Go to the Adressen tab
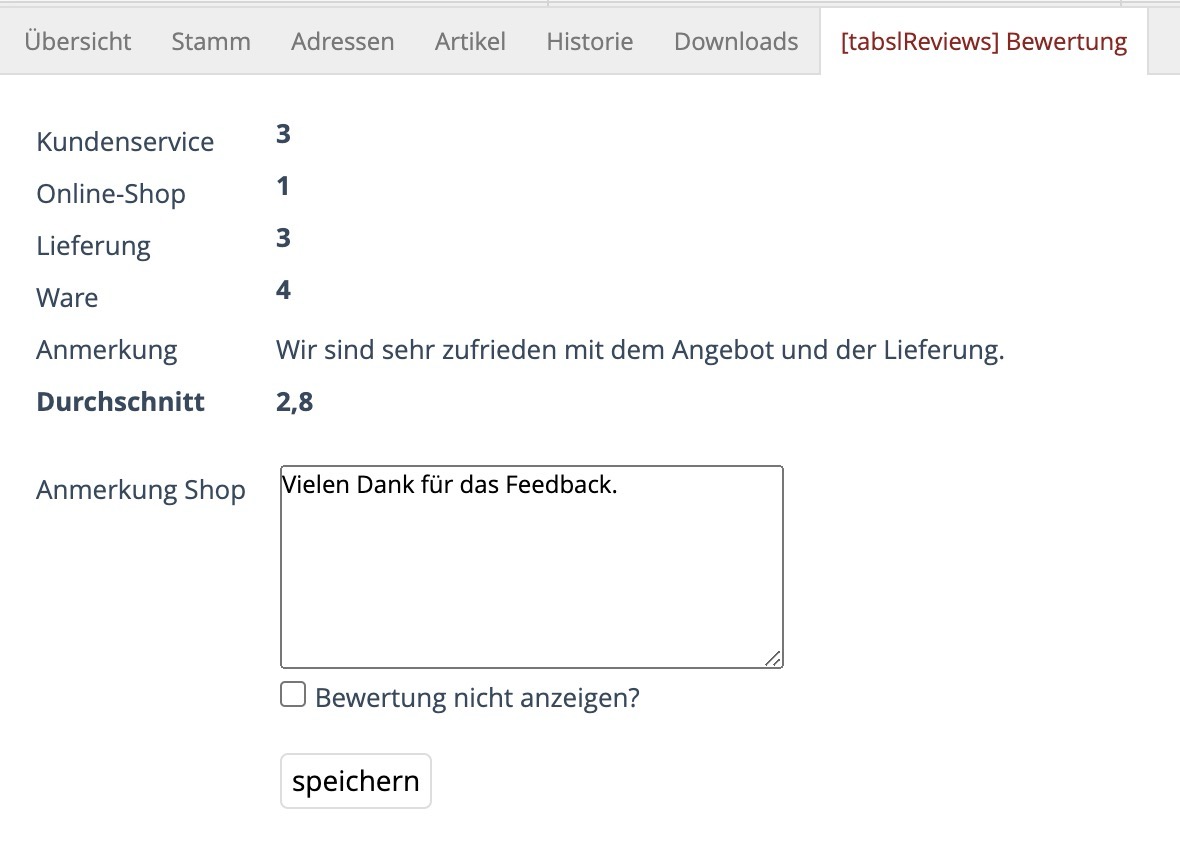This screenshot has height=850, width=1180. (343, 41)
